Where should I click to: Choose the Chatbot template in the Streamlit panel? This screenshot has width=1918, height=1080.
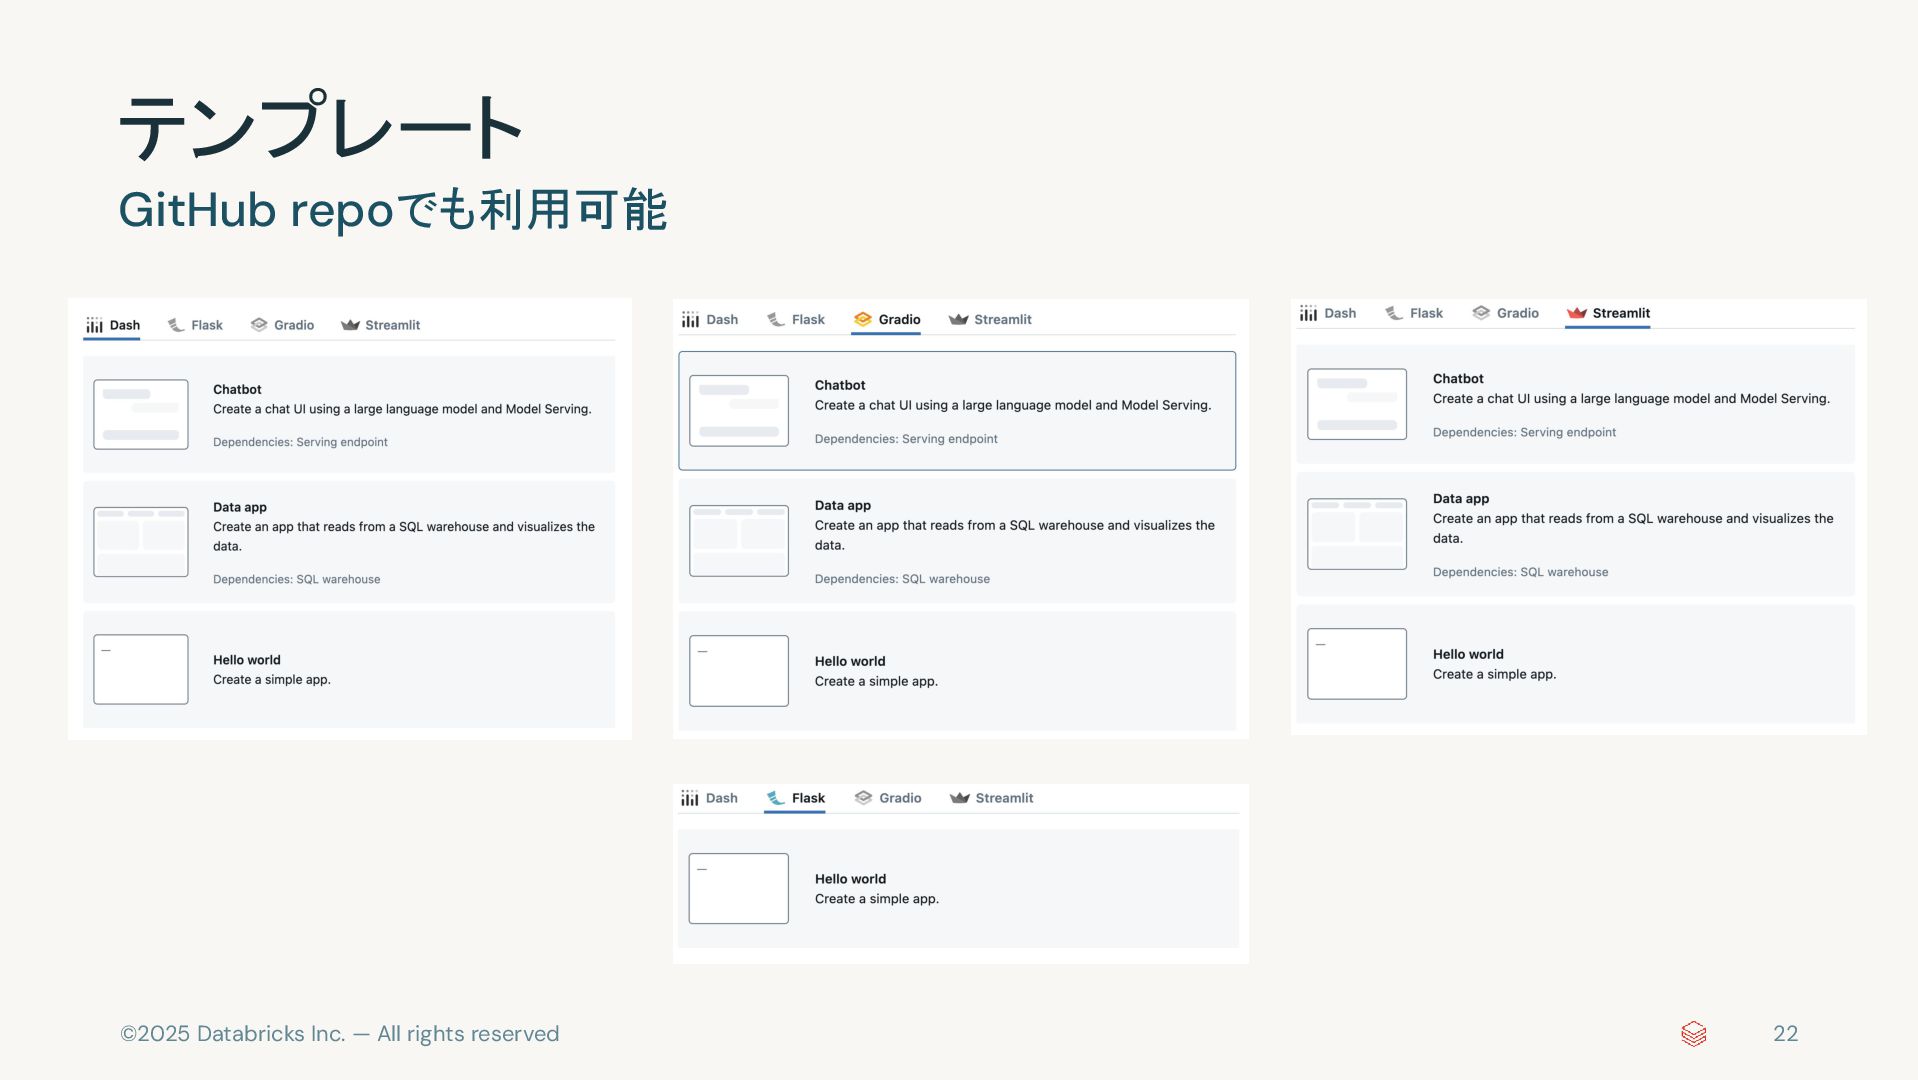click(x=1575, y=404)
